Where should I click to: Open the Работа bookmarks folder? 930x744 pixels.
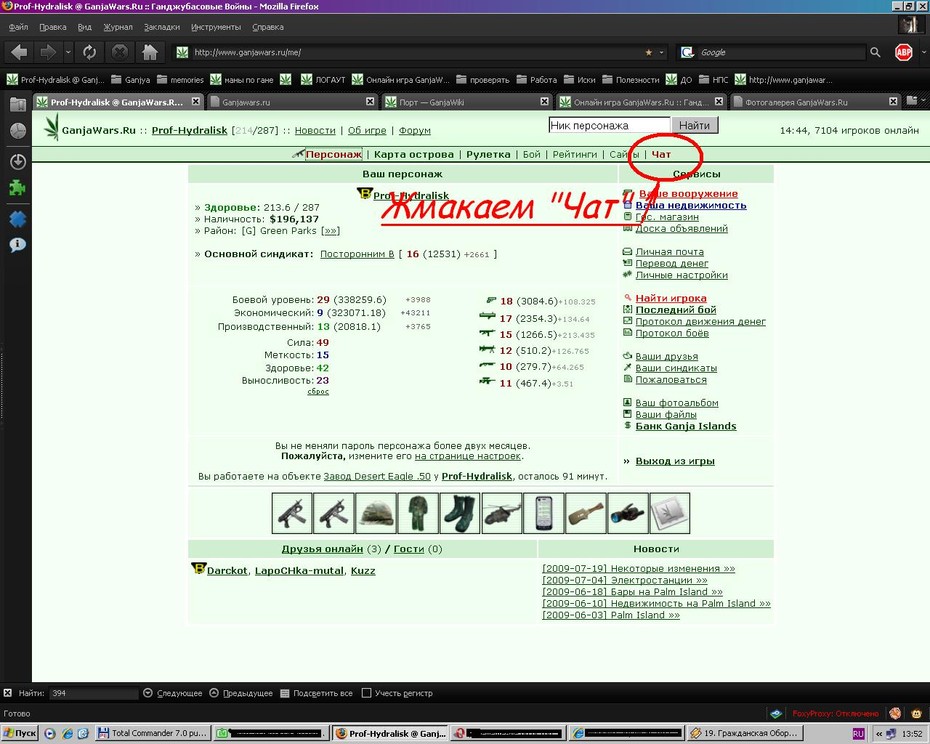(537, 80)
